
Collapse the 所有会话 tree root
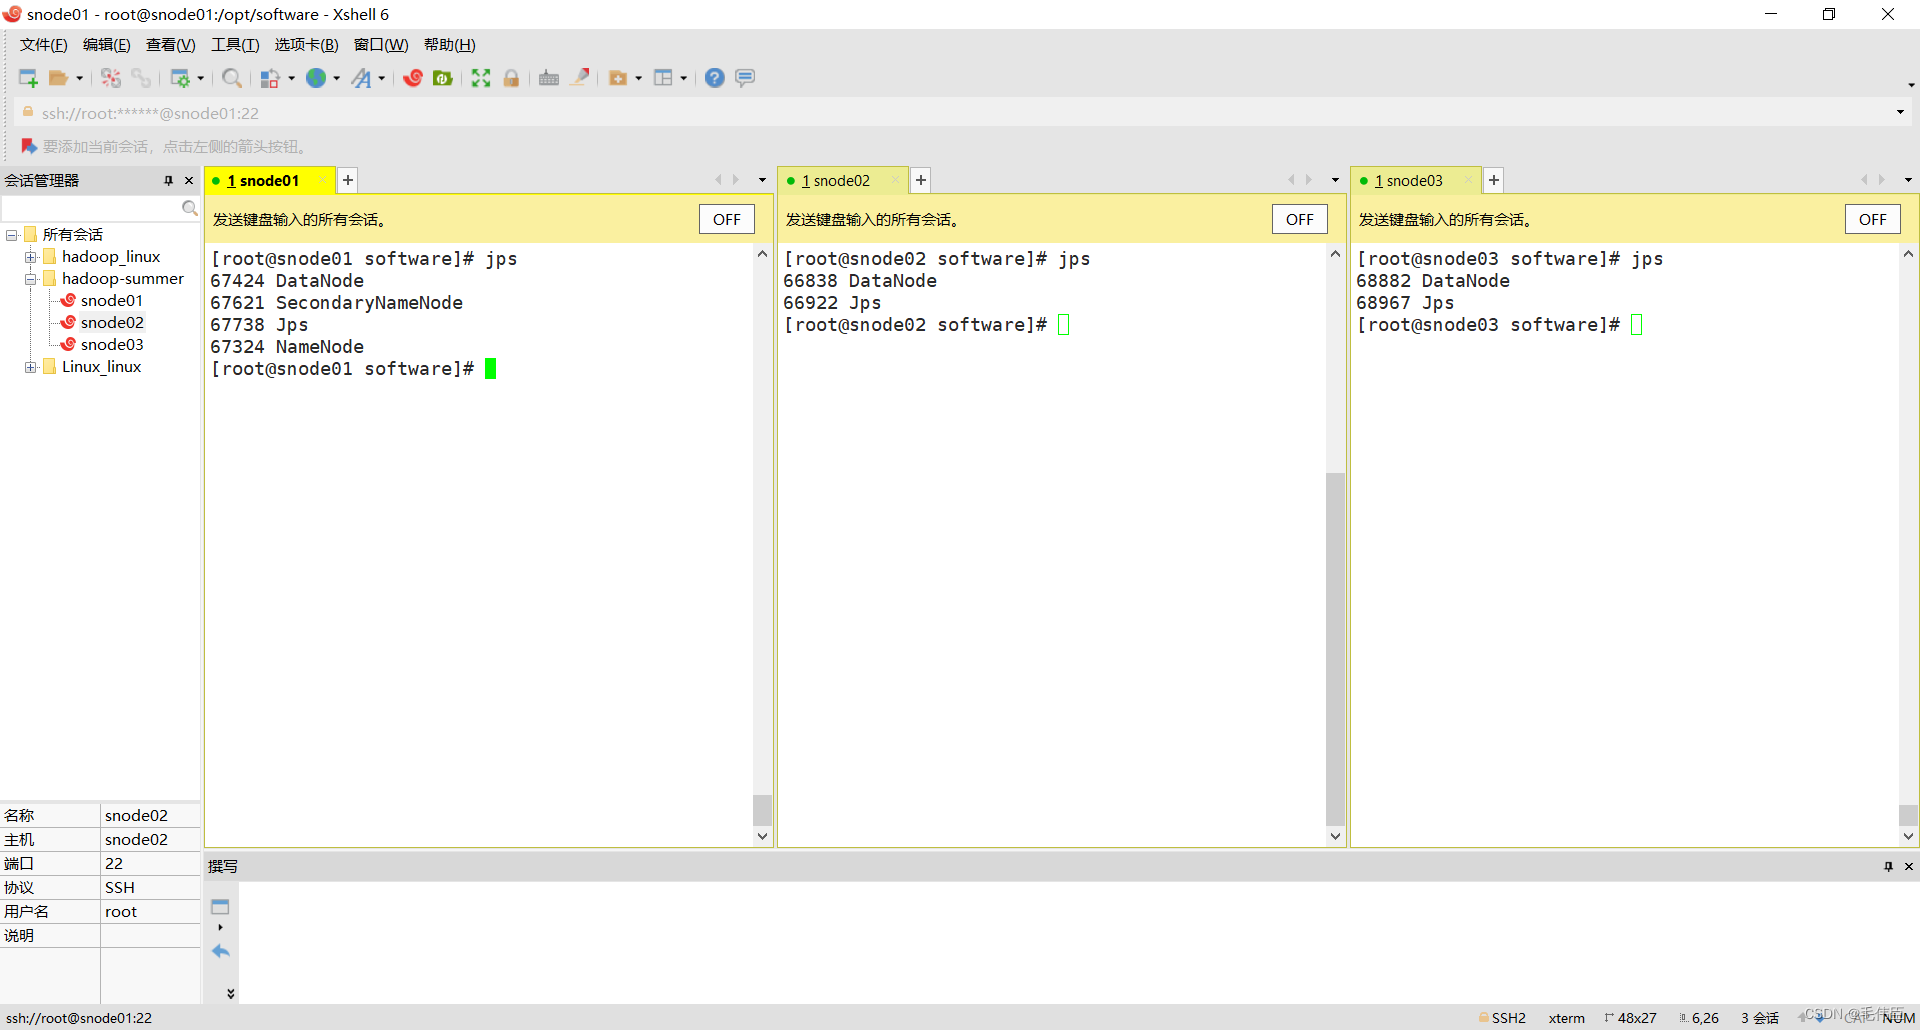pyautogui.click(x=12, y=235)
